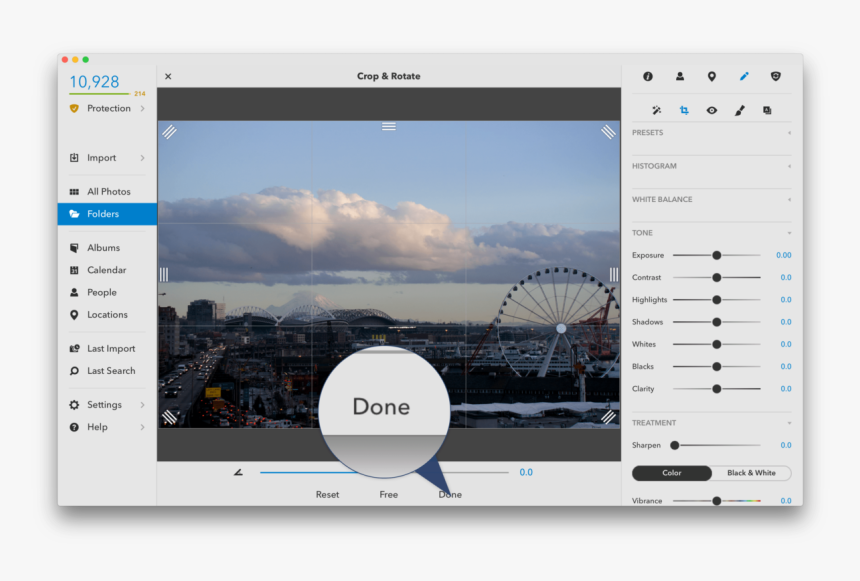Click the rotation angle slider track
Viewport: 860px width, 581px height.
[384, 472]
